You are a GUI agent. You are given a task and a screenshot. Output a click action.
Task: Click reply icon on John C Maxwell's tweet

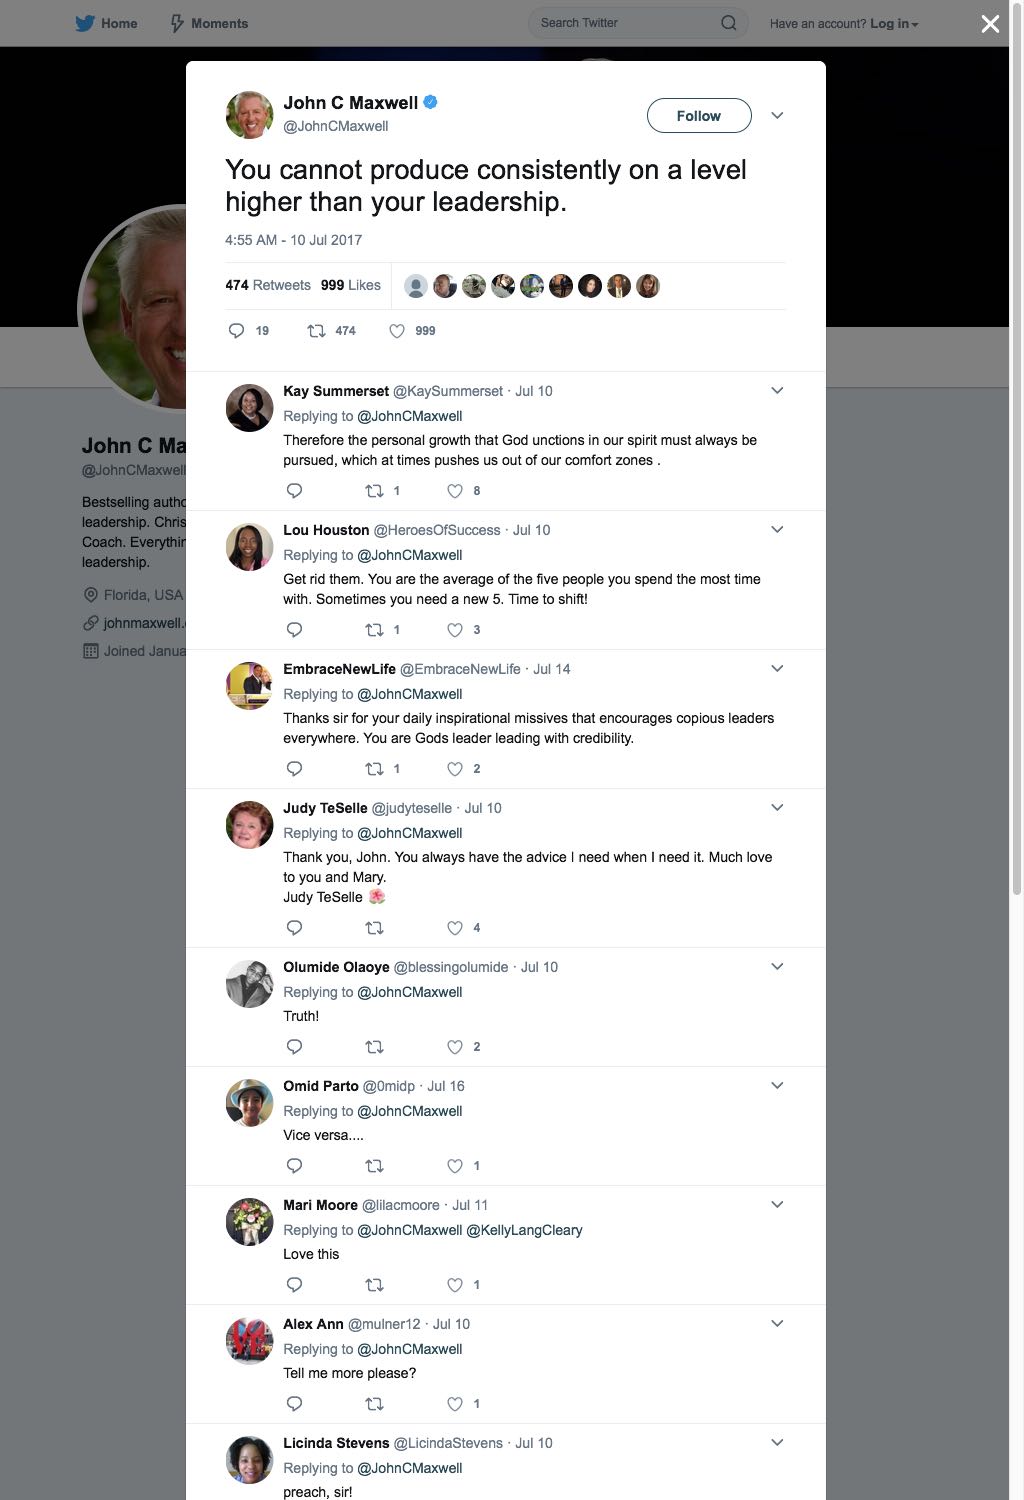237,331
